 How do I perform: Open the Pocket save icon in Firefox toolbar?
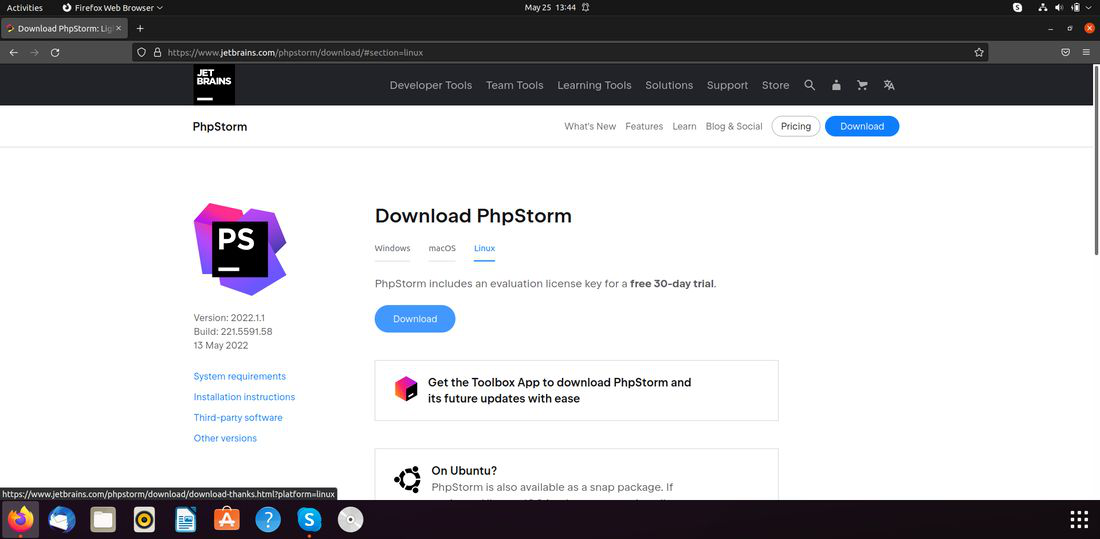click(x=1065, y=53)
